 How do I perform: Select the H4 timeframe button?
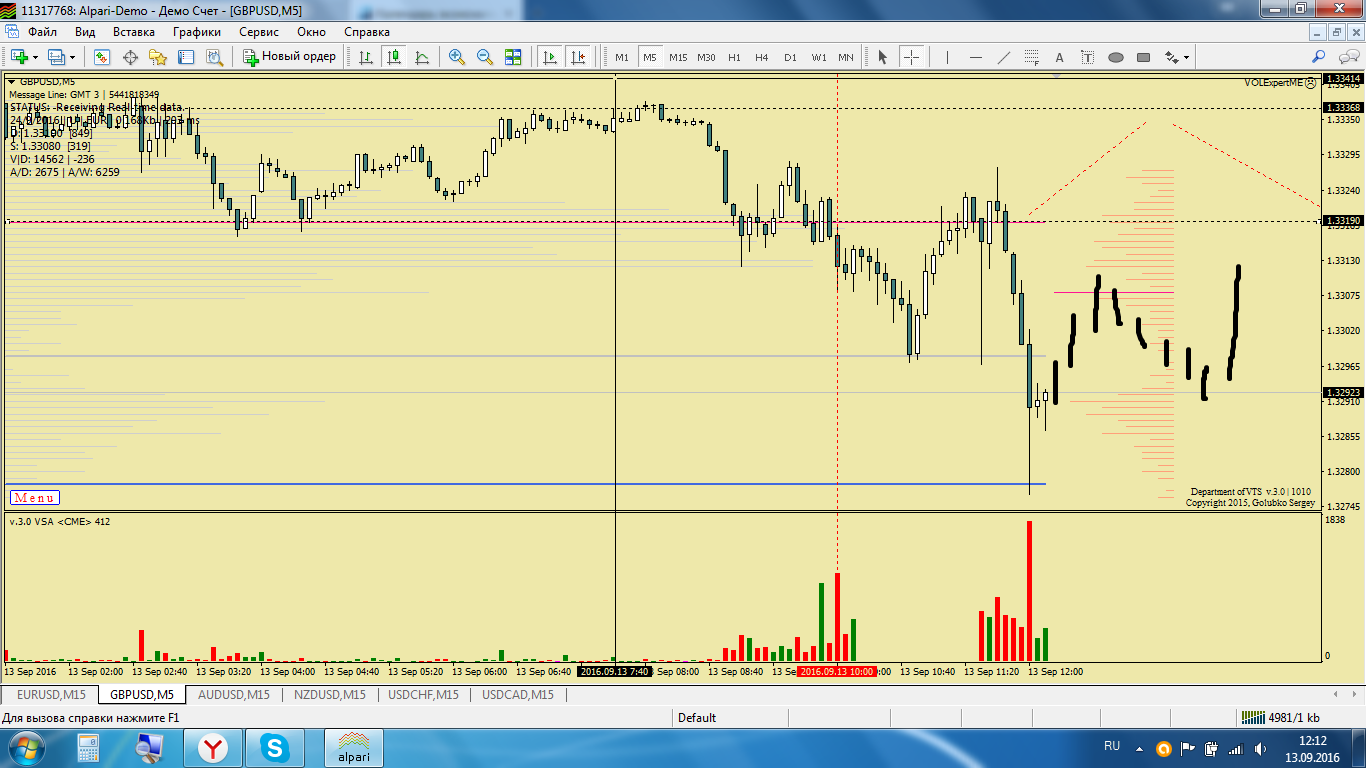coord(762,57)
